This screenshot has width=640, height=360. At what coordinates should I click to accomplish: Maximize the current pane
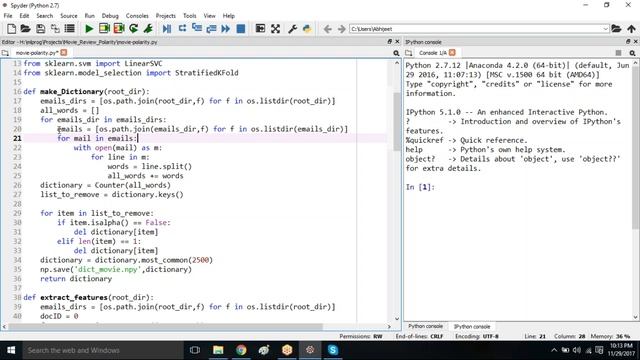[x=260, y=29]
